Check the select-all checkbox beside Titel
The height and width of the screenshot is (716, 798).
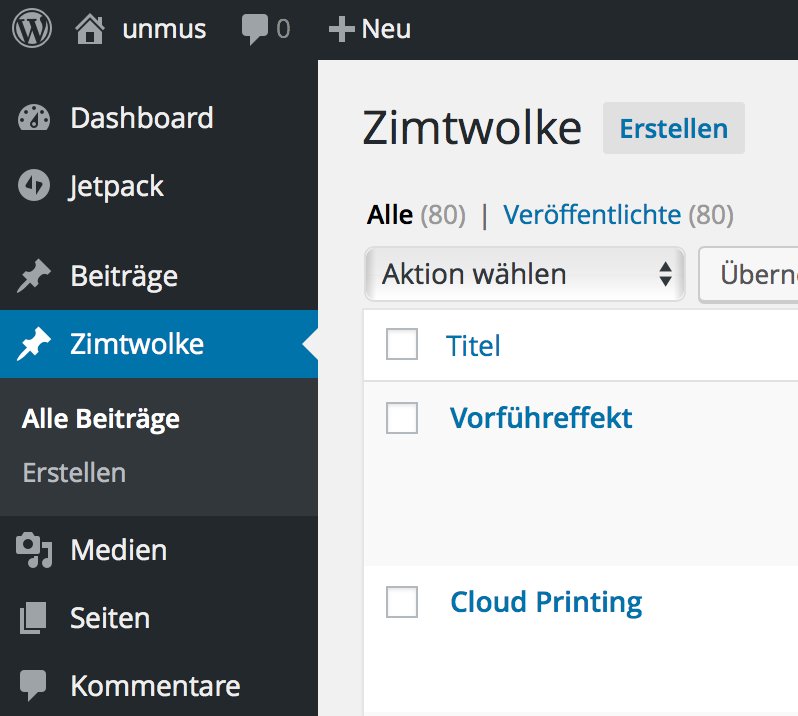pyautogui.click(x=402, y=345)
